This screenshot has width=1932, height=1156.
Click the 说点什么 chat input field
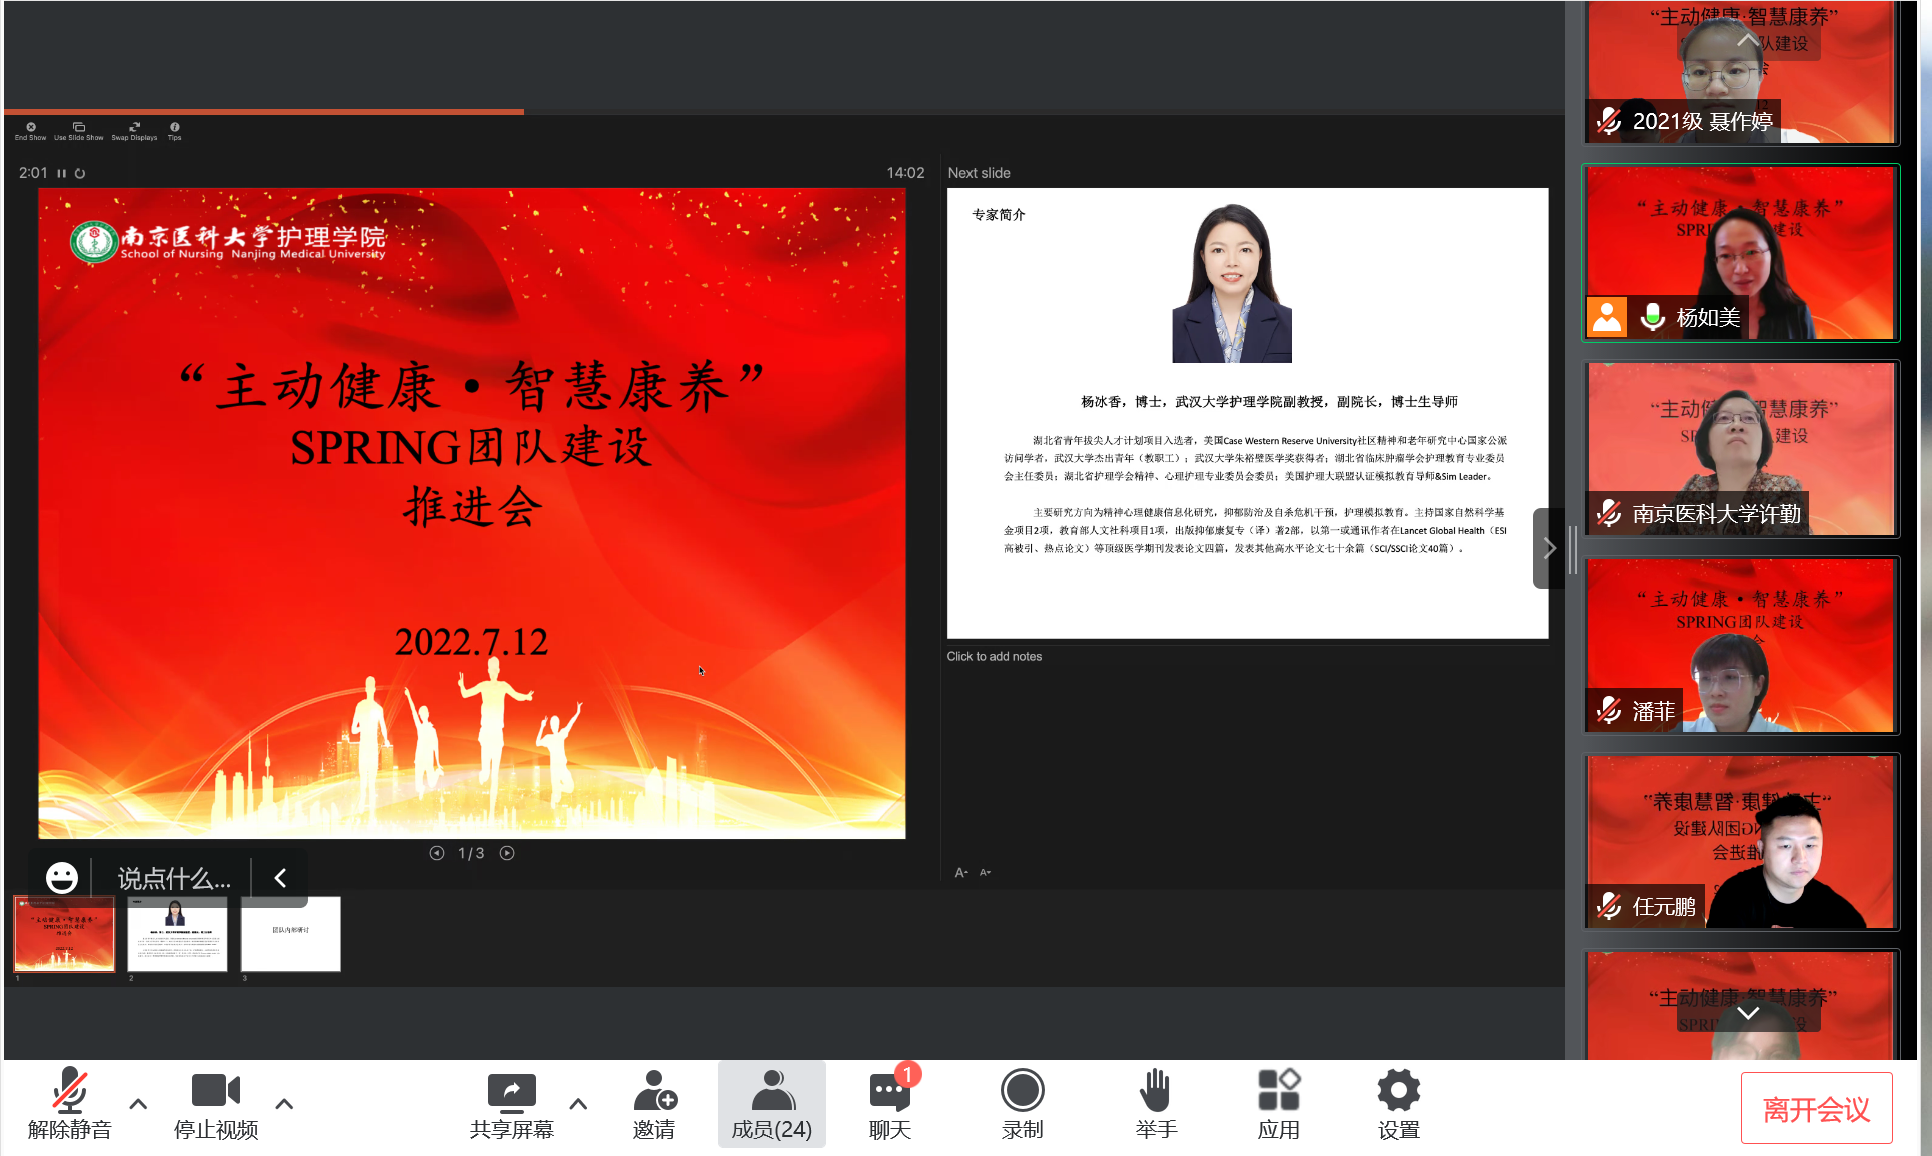click(x=173, y=878)
